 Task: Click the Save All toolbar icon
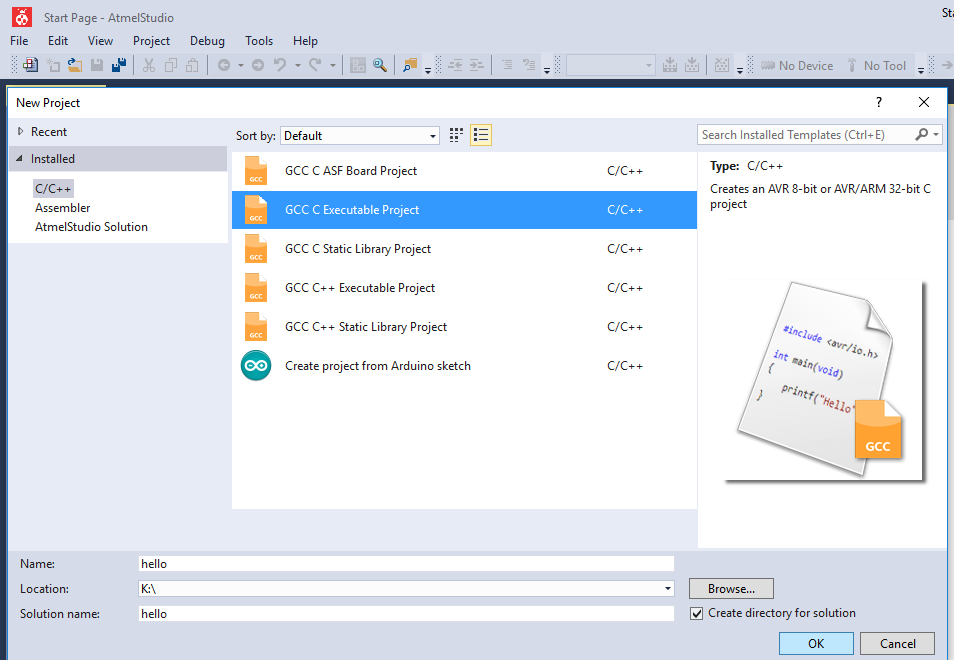coord(119,65)
